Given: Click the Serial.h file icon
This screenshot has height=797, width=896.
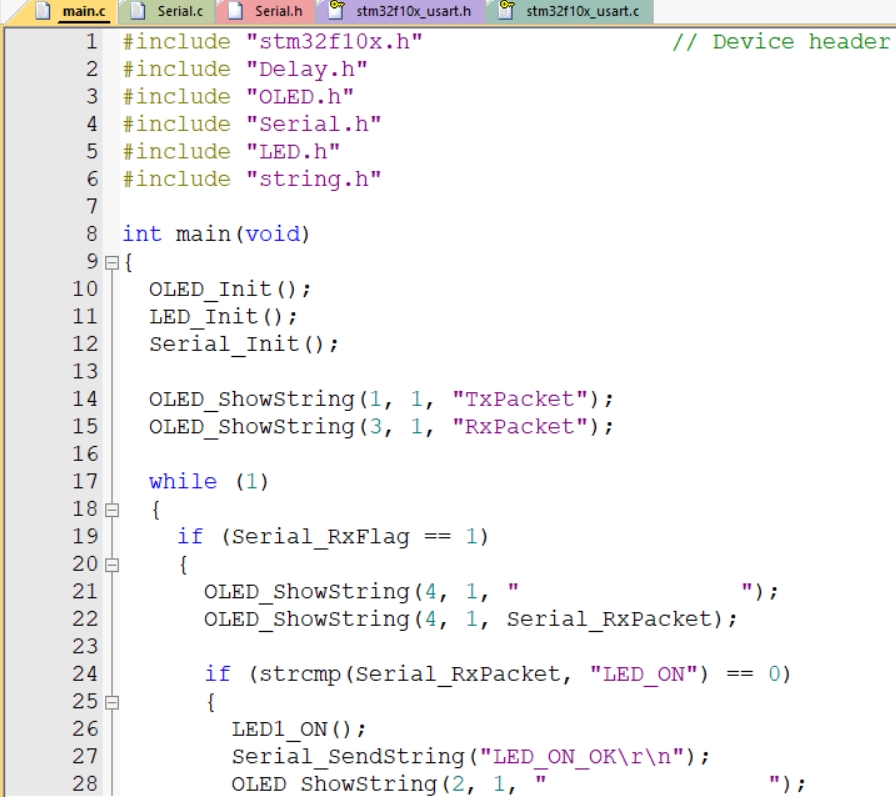Looking at the screenshot, I should coord(235,10).
